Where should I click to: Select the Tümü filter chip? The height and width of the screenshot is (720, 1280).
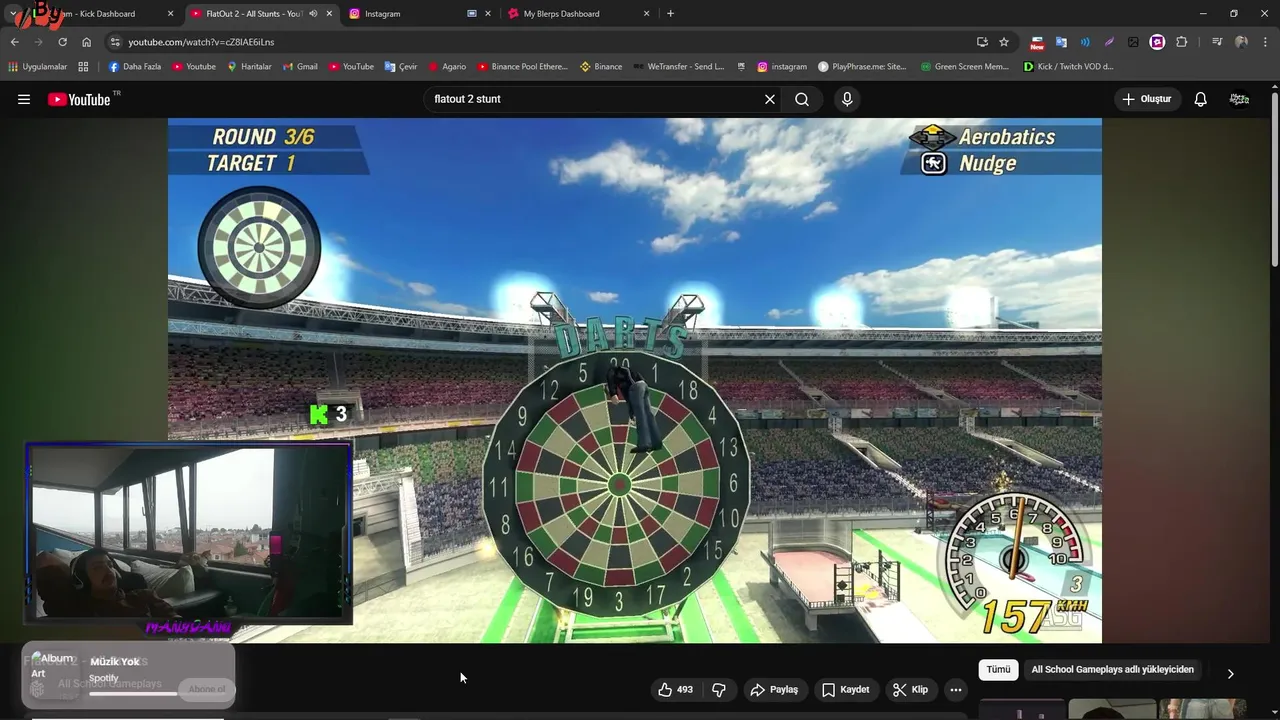coord(998,670)
